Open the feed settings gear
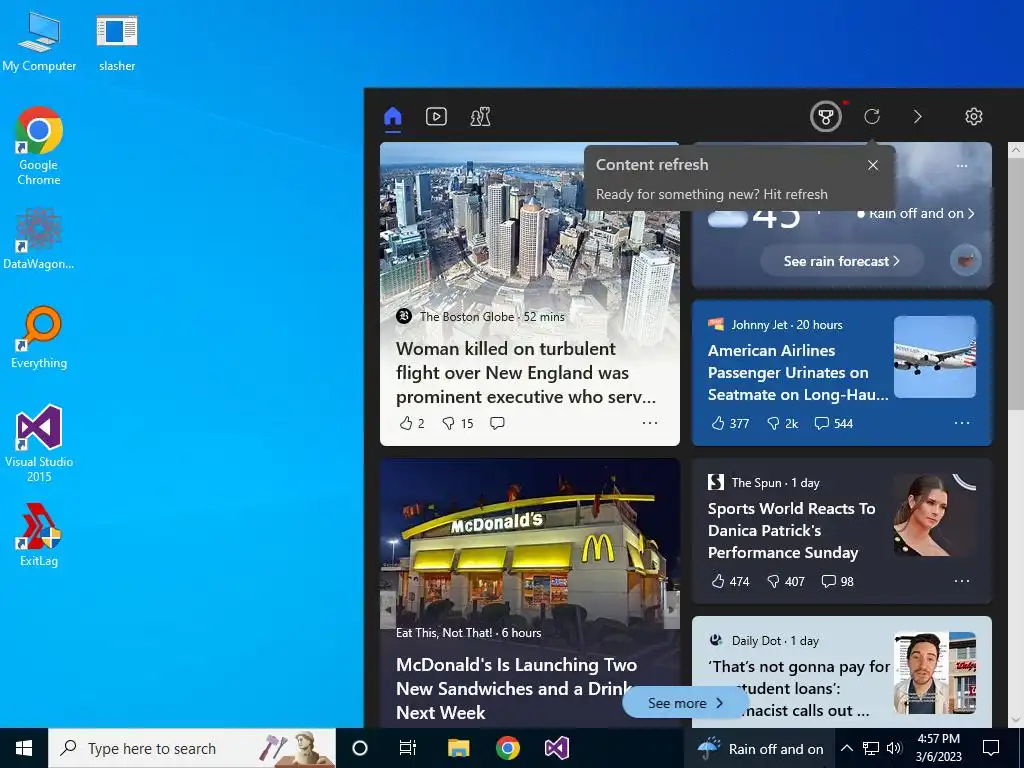 tap(974, 116)
